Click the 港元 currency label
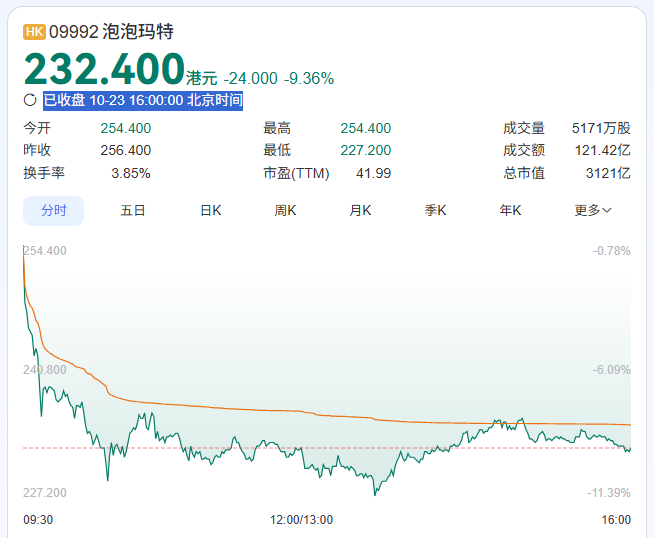Image resolution: width=654 pixels, height=538 pixels. coord(202,78)
